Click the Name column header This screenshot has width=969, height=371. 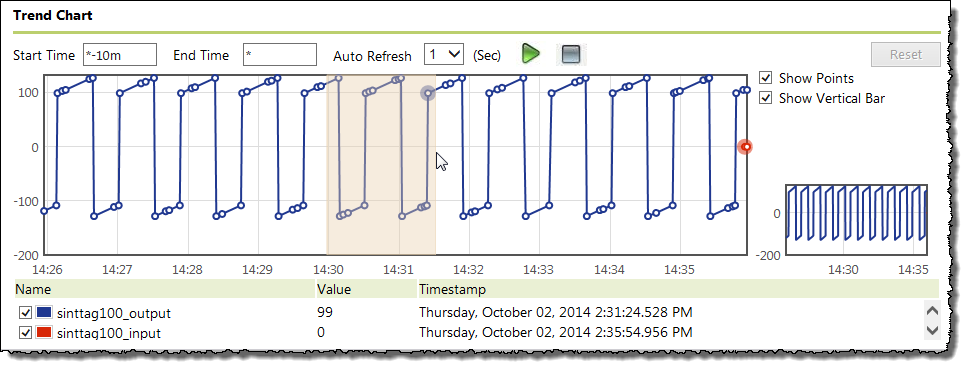point(33,289)
